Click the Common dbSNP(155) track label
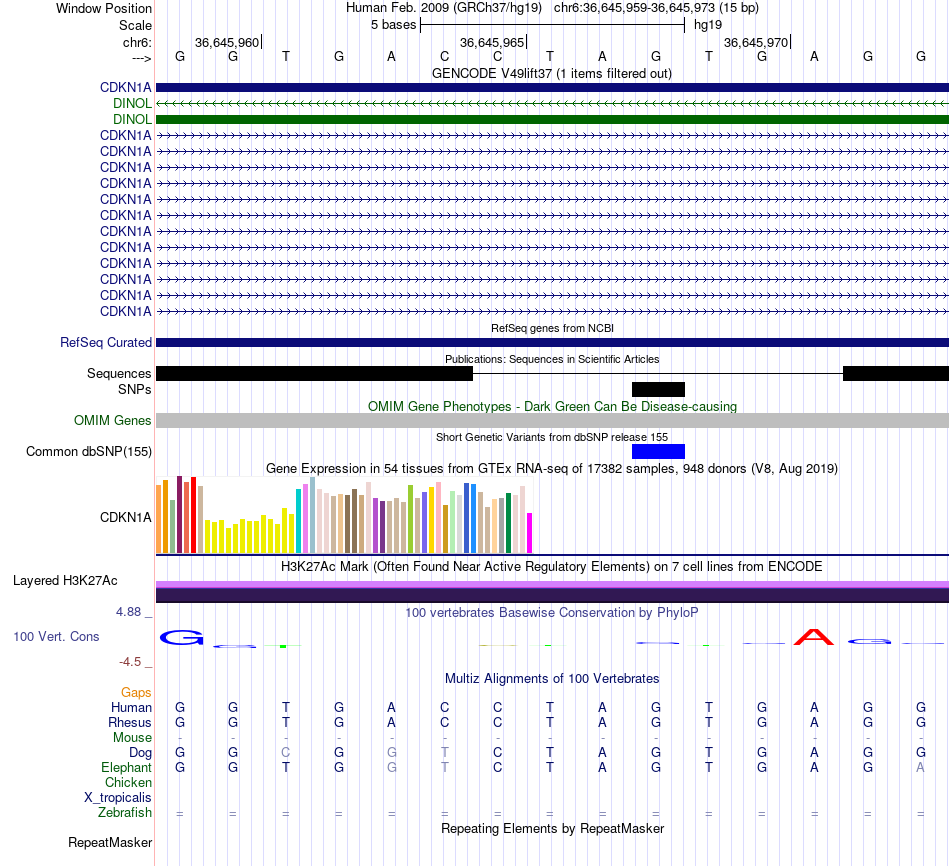950x866 pixels. [x=88, y=451]
